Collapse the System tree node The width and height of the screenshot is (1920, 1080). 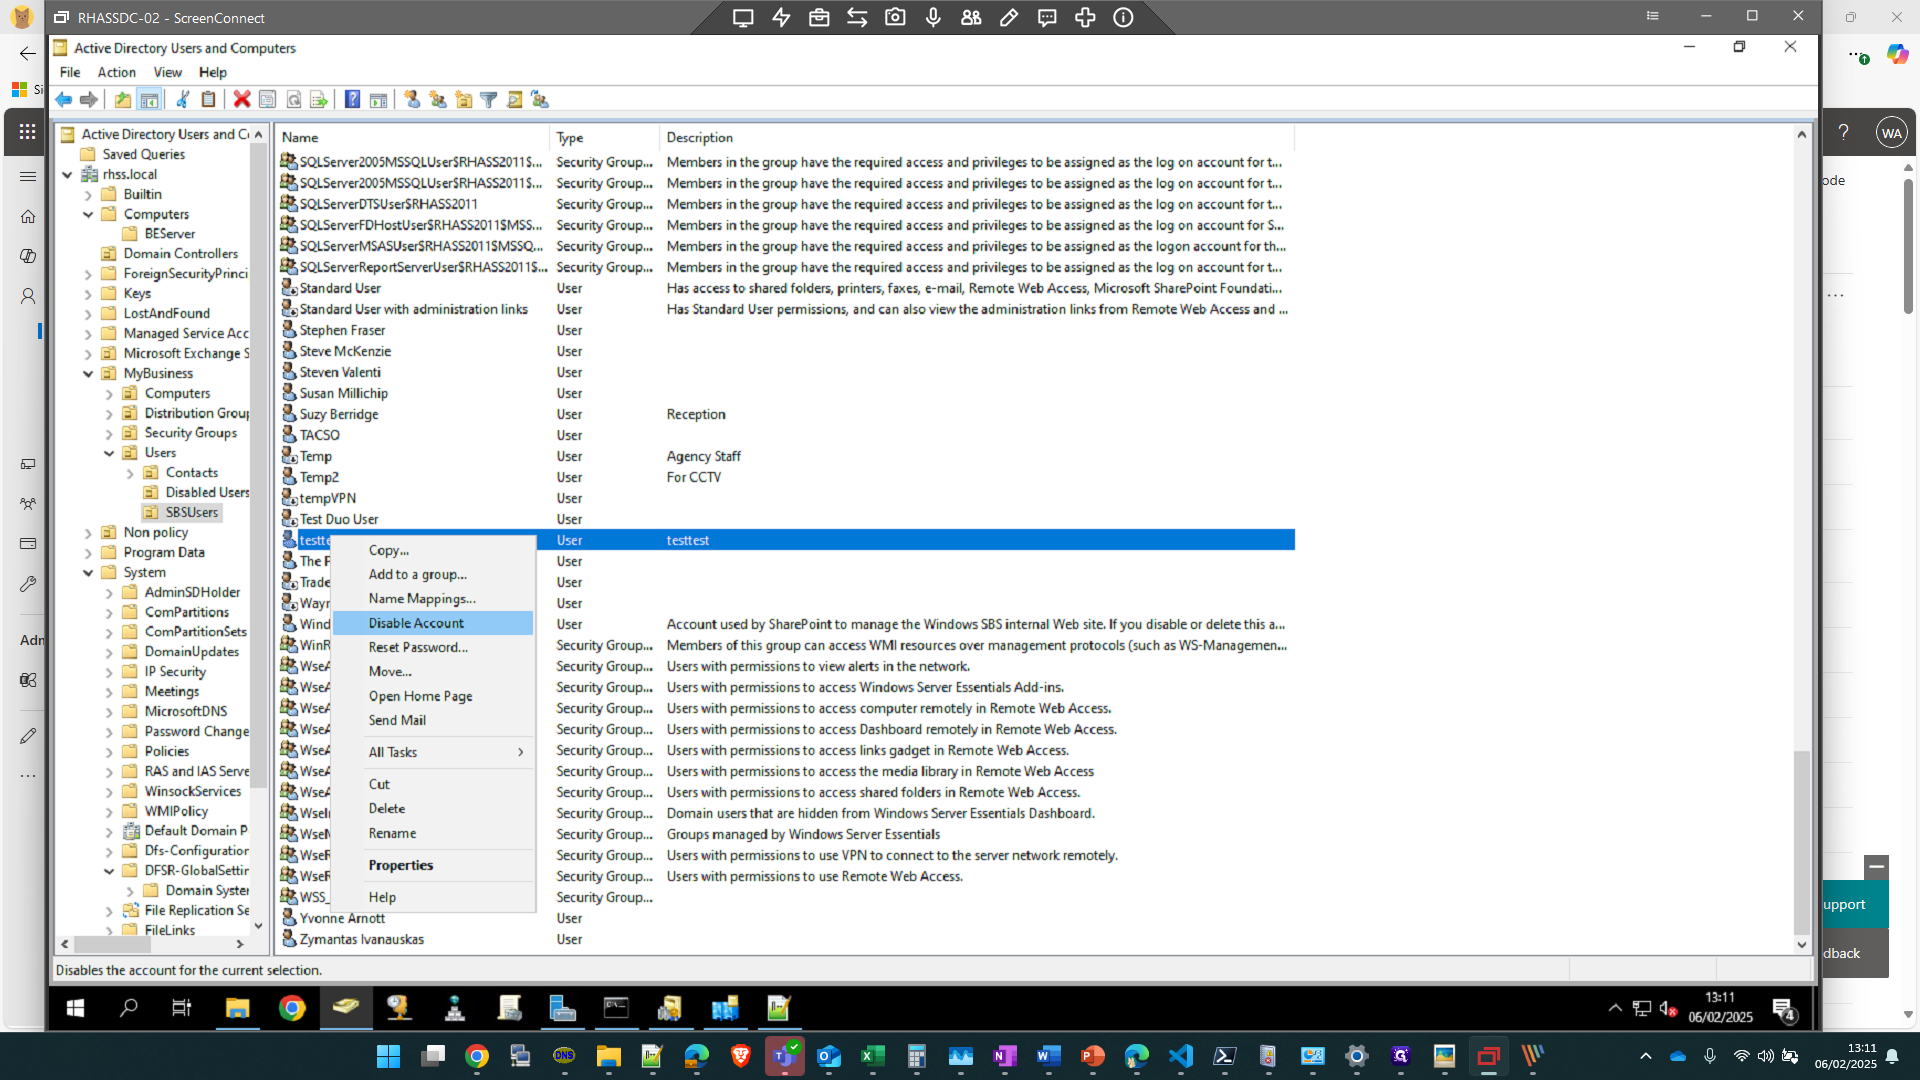88,573
